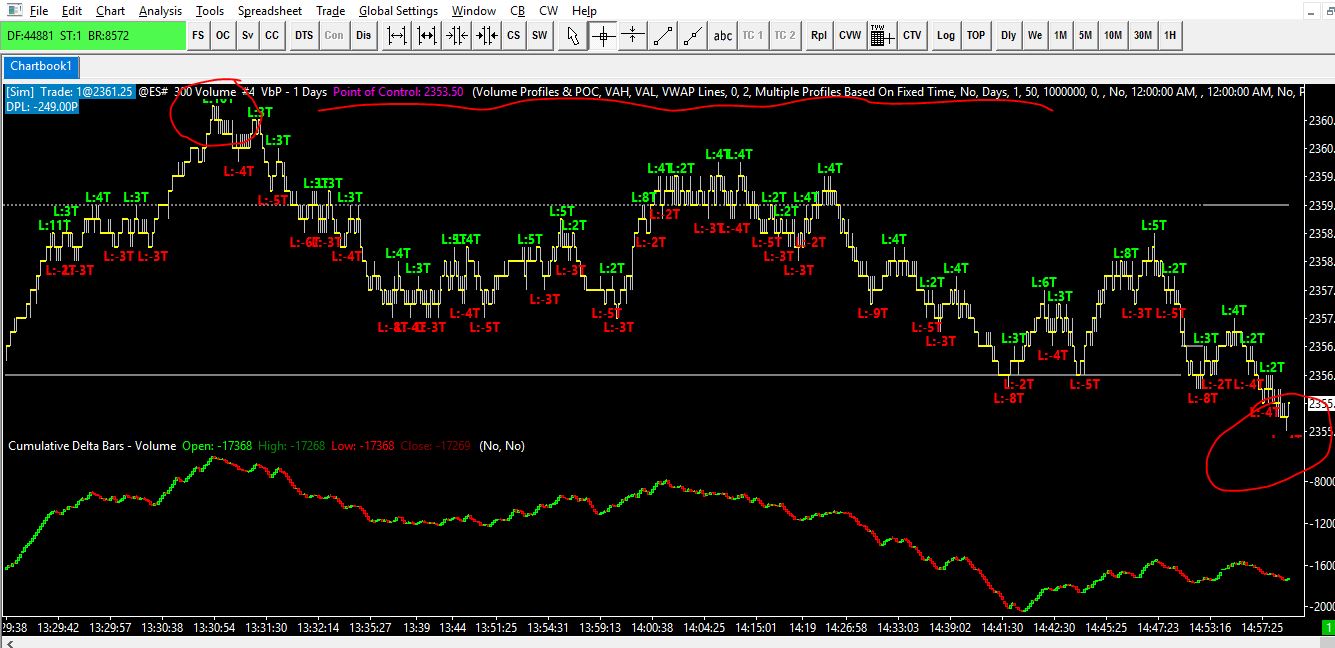Open the File menu
Screen dimensions: 1335x648
click(38, 11)
